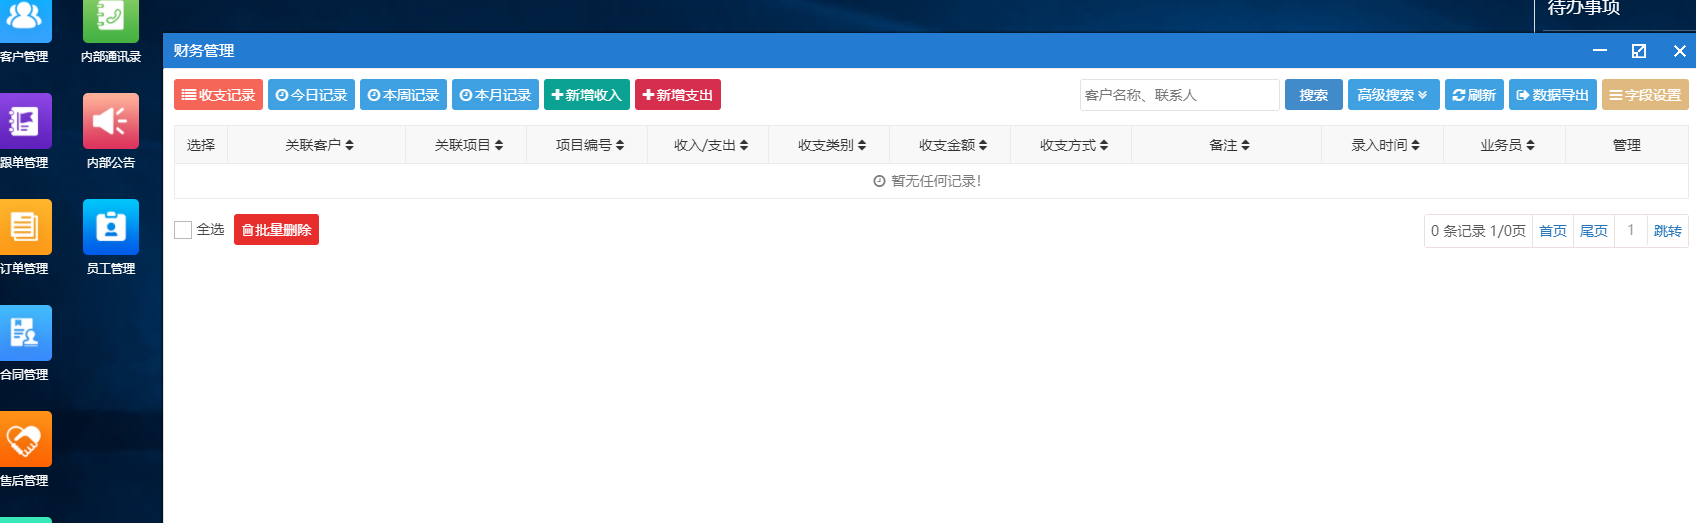
Task: Filter by 本周记录
Action: [x=403, y=95]
